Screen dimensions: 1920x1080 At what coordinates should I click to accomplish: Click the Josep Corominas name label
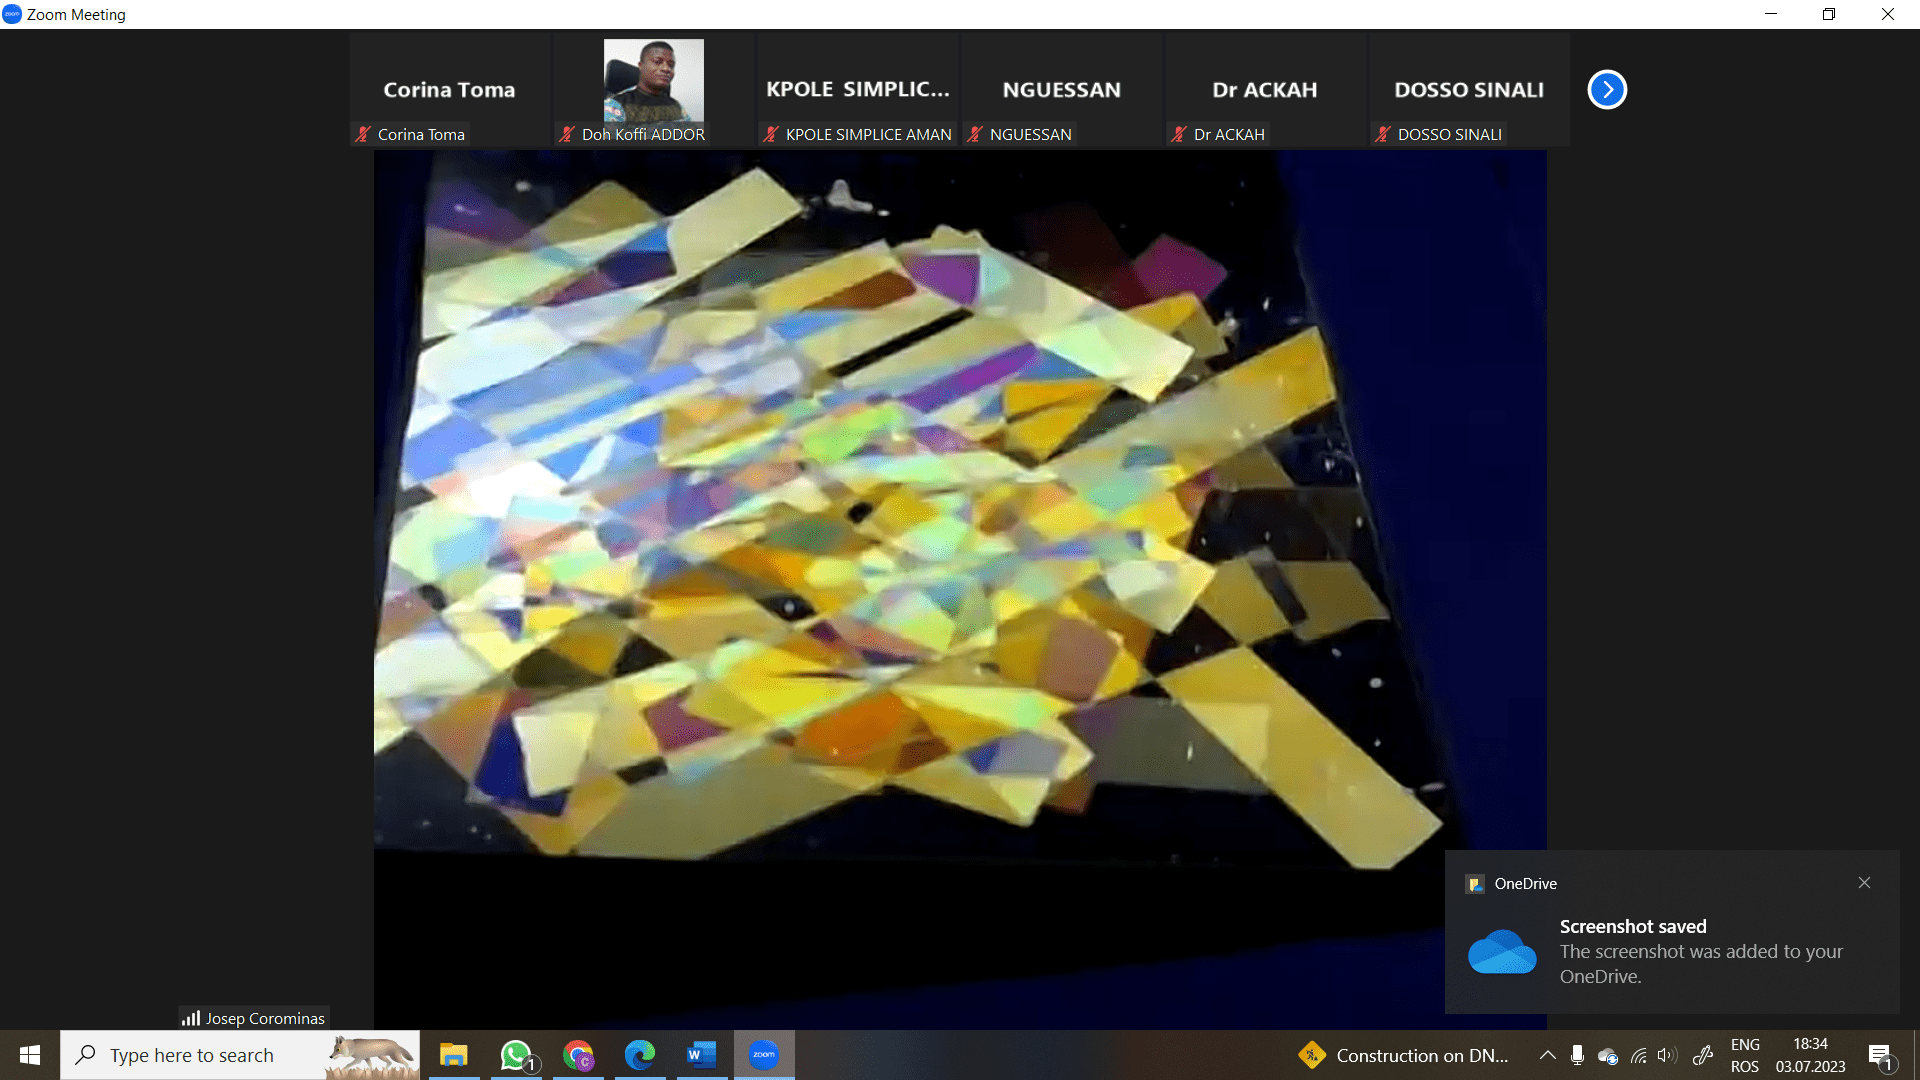[265, 1018]
